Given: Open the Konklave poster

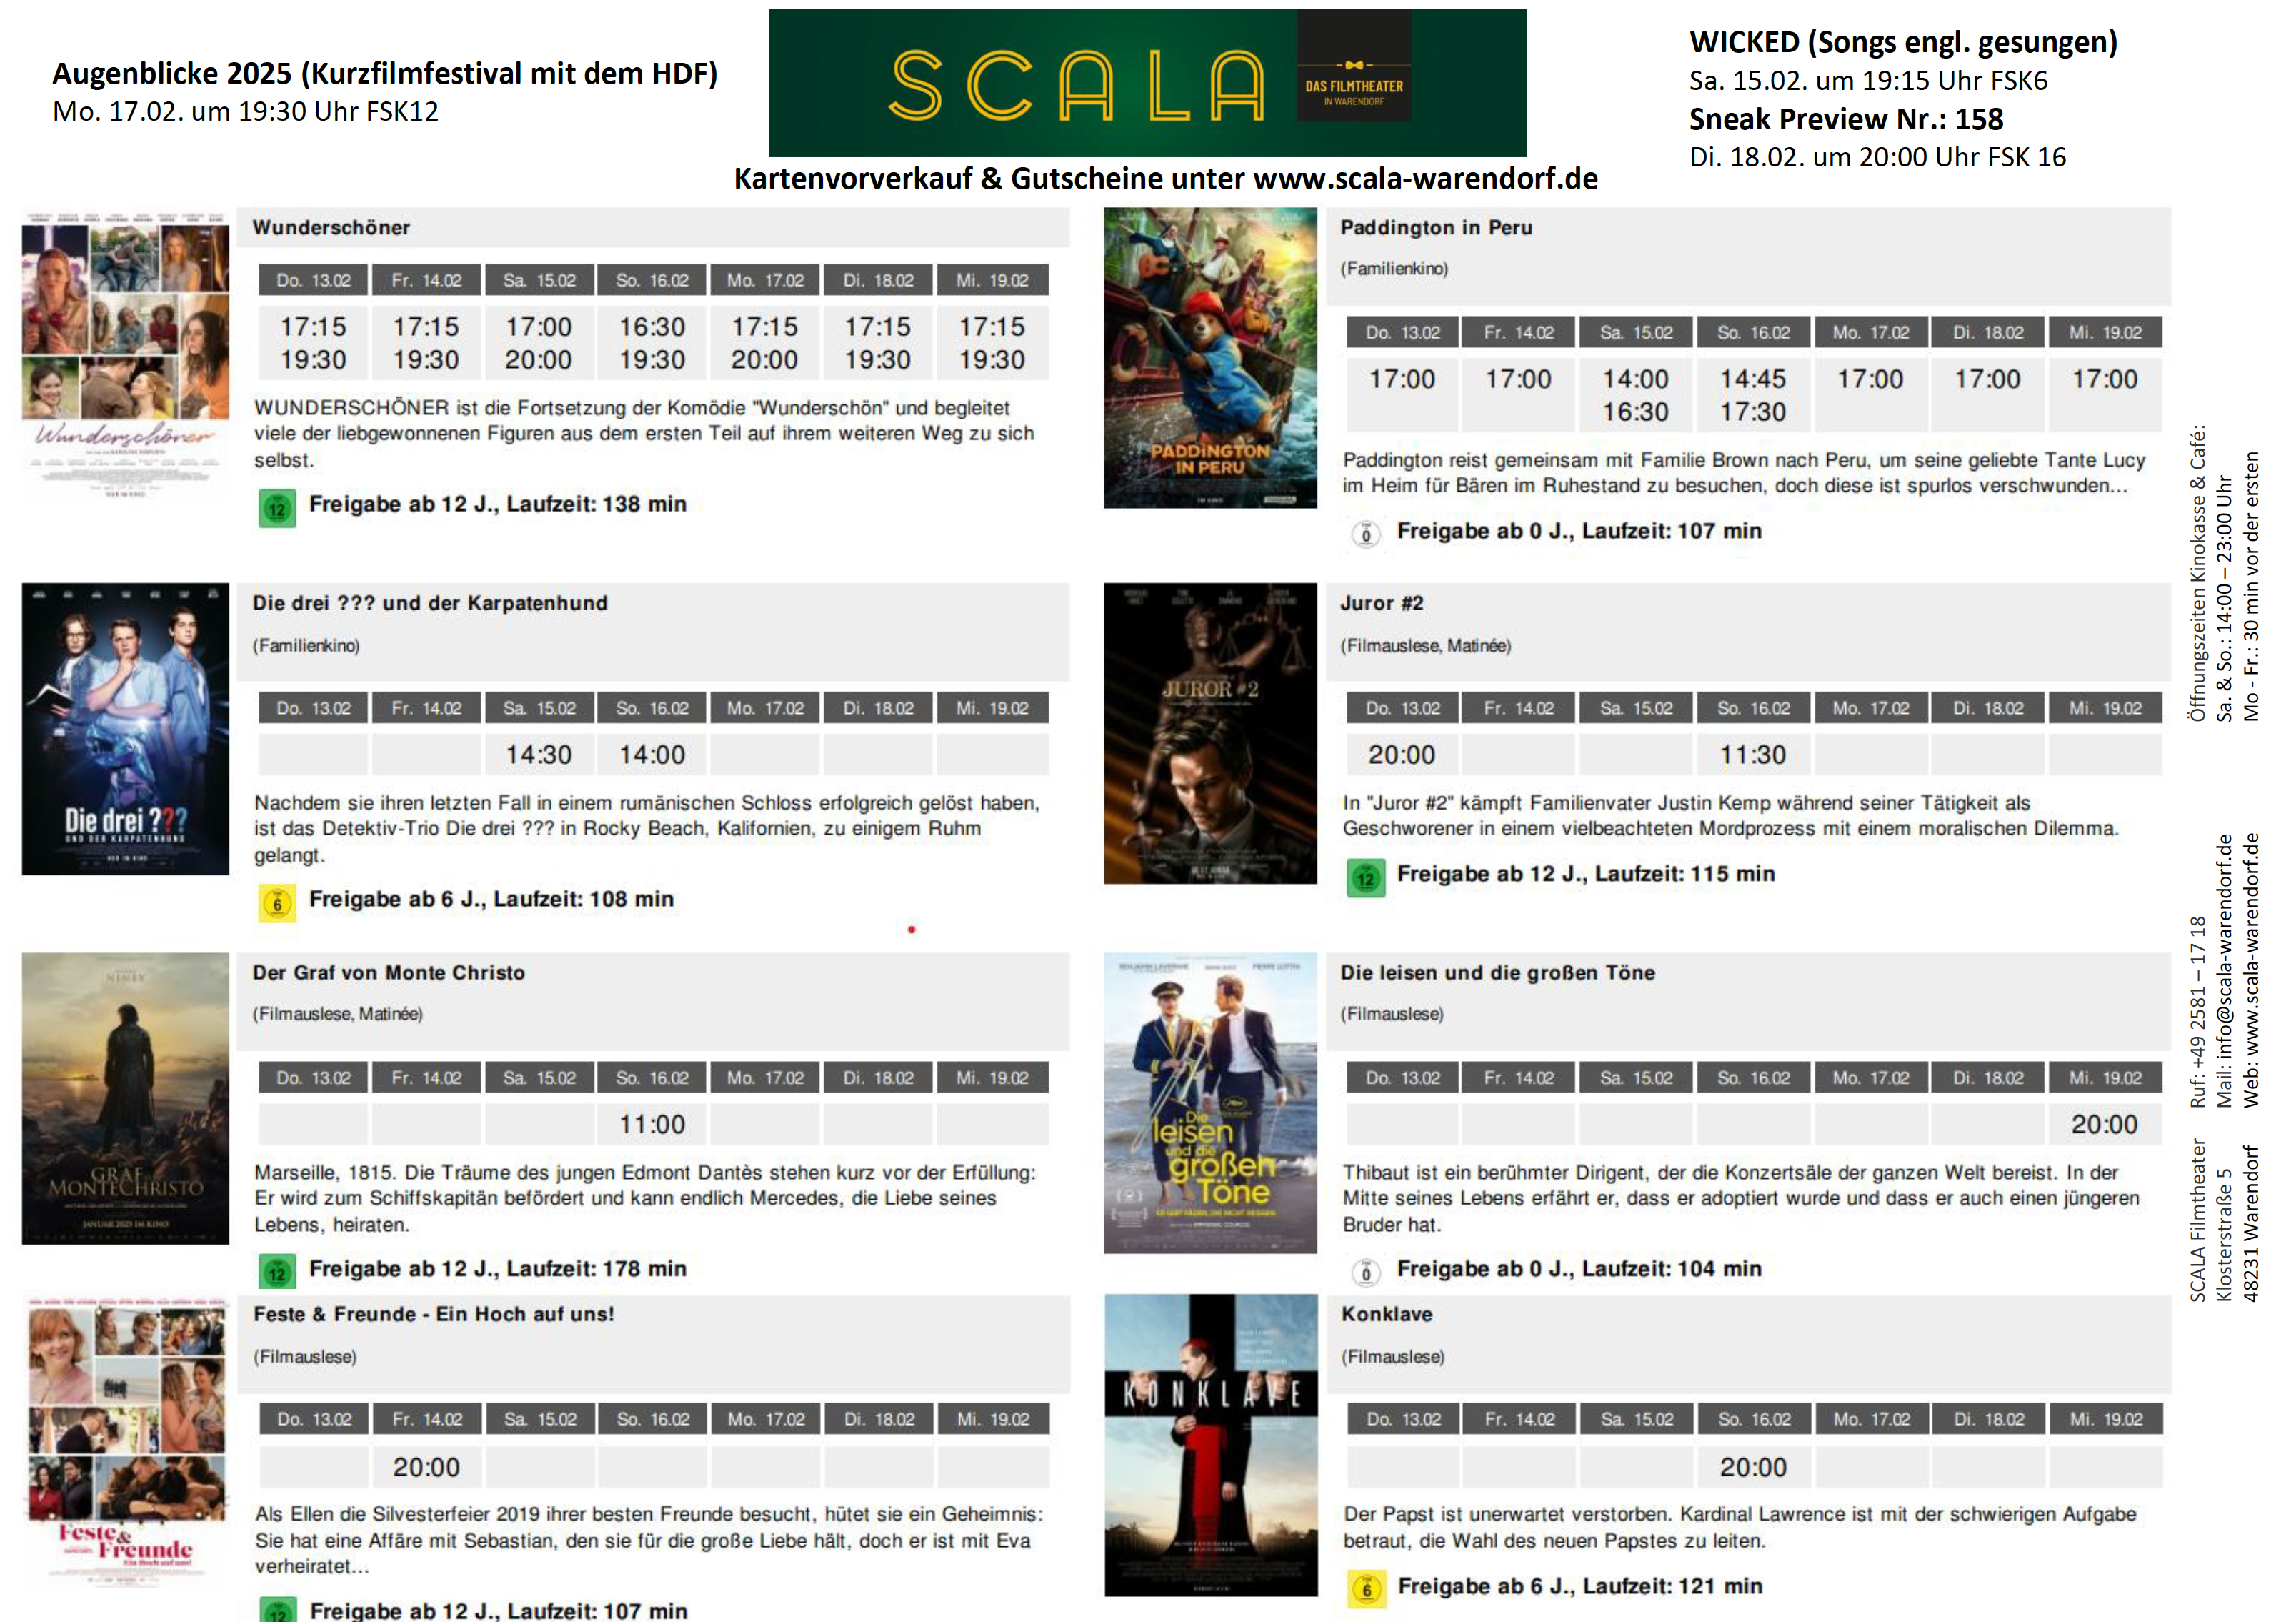Looking at the screenshot, I should tap(1211, 1445).
